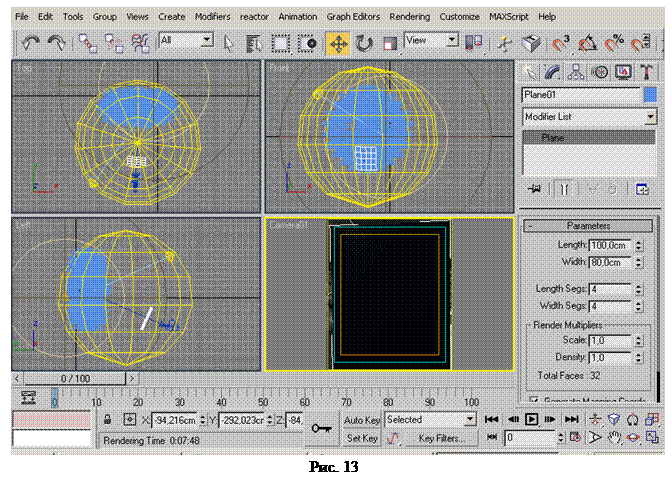Click the Length value input field
Screen dimensions: 672x484
click(608, 246)
